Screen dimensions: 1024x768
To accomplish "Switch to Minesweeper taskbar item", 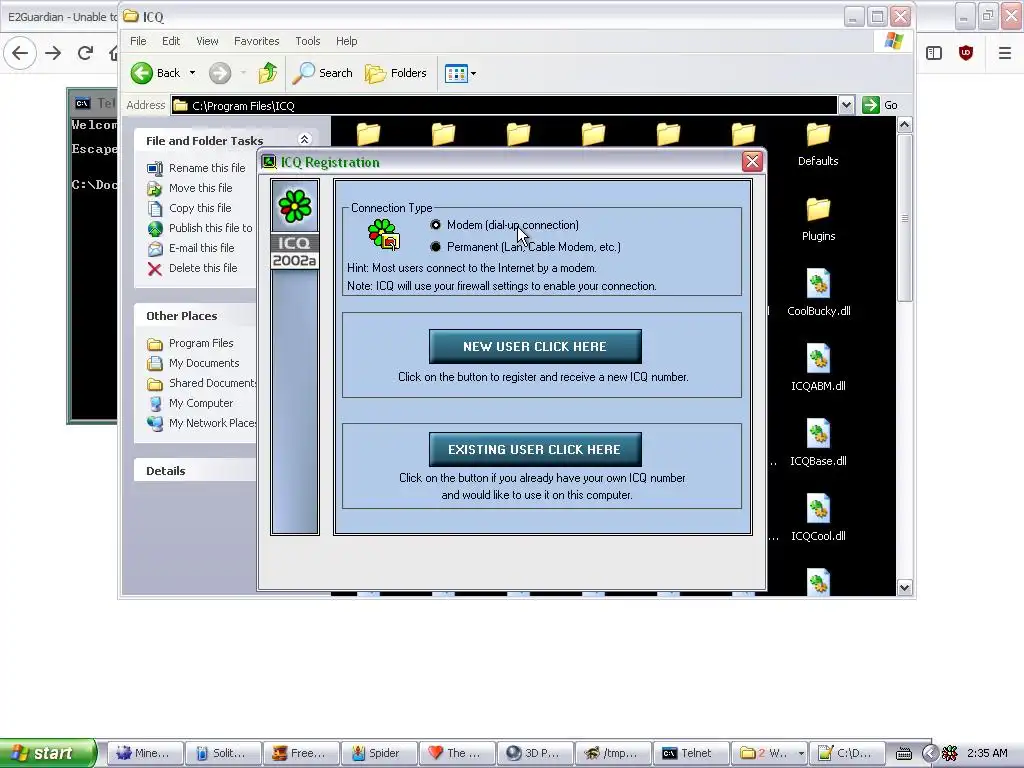I will click(144, 753).
